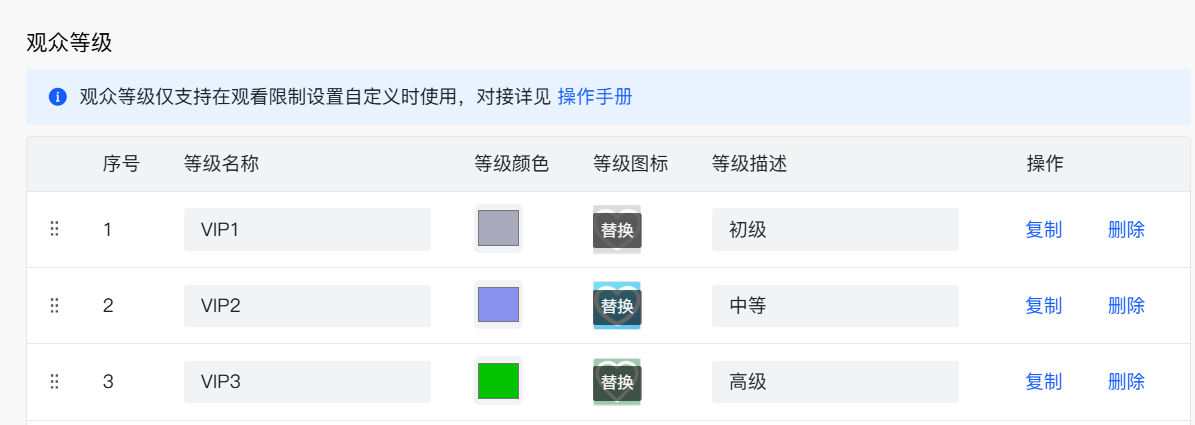Click VIP3 level icon thumbnail
The image size is (1195, 425).
coord(617,382)
